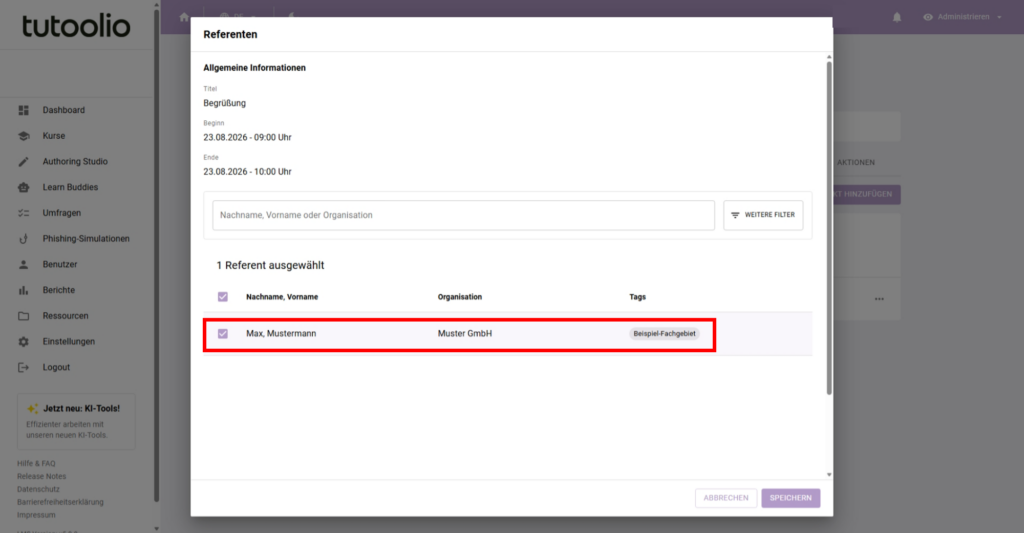Select Learn Buddies in the sidebar

(70, 187)
